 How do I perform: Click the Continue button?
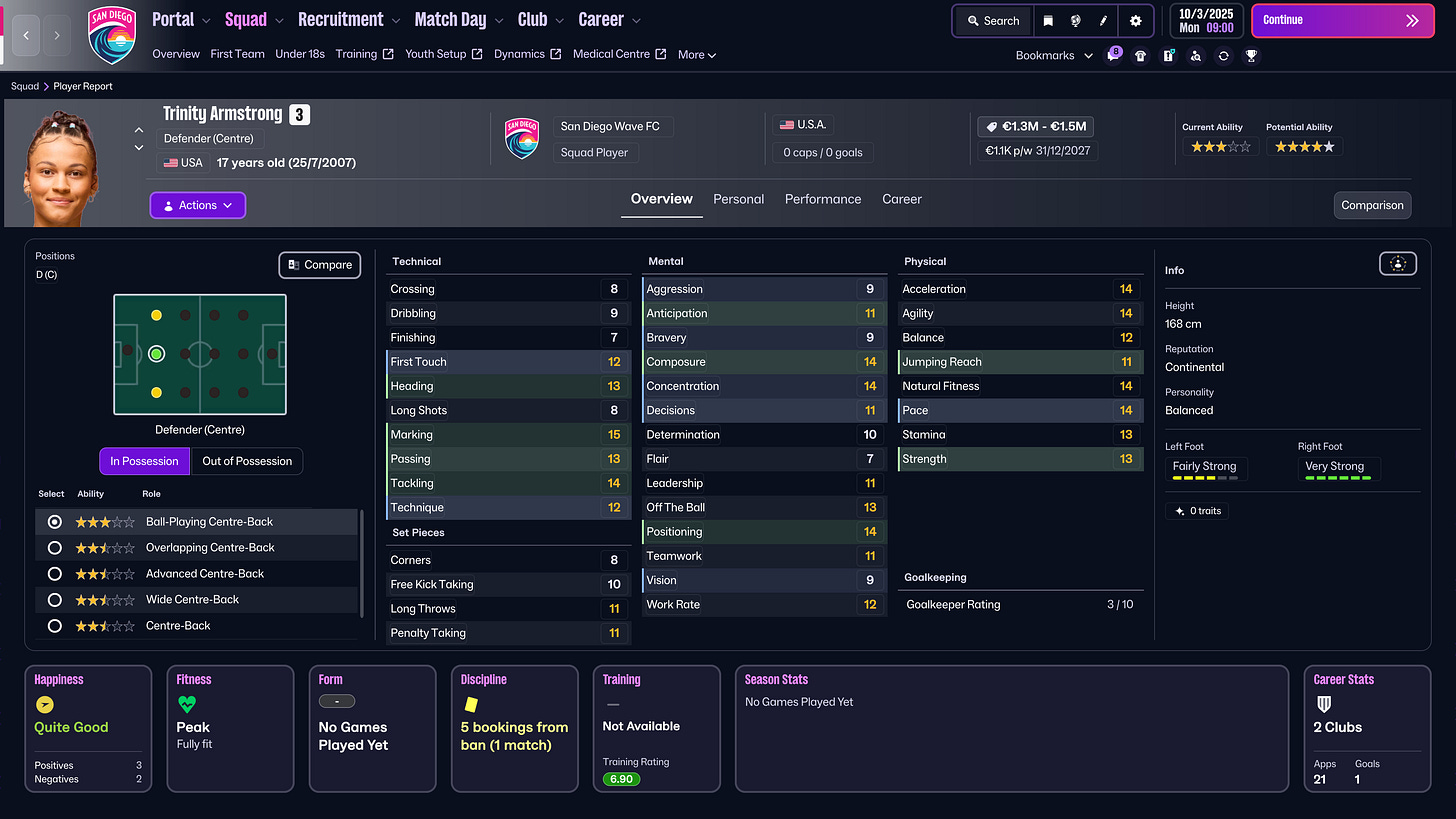1341,20
